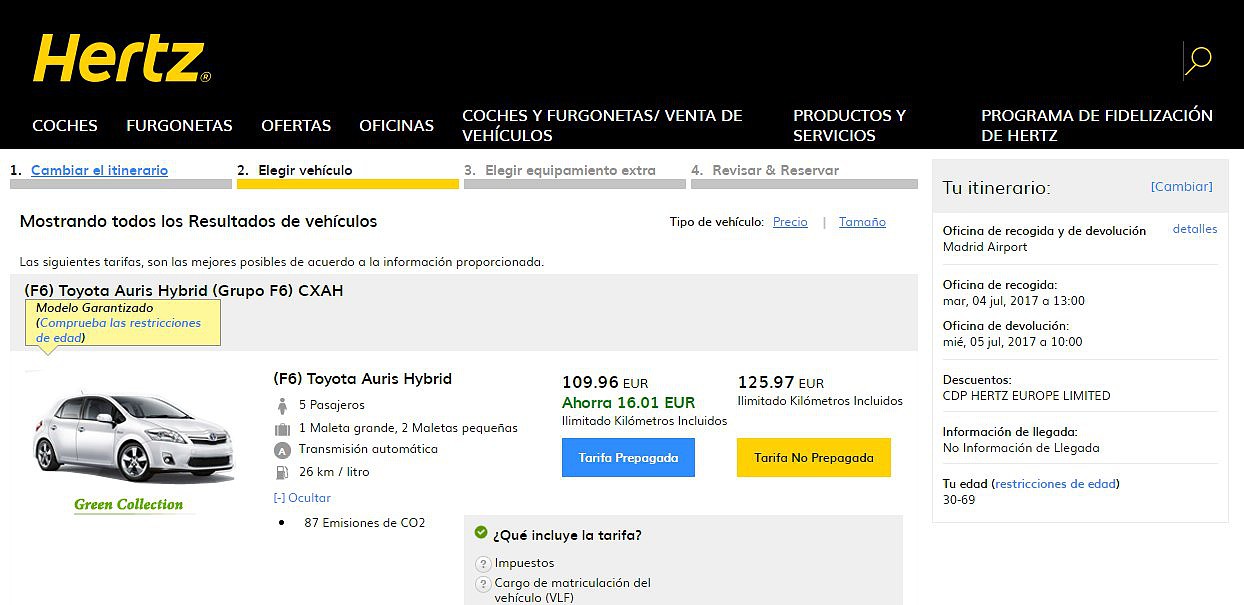Click the CDP HERTZ EUROPE LIMITED discount text
This screenshot has height=605, width=1244.
tap(1026, 396)
